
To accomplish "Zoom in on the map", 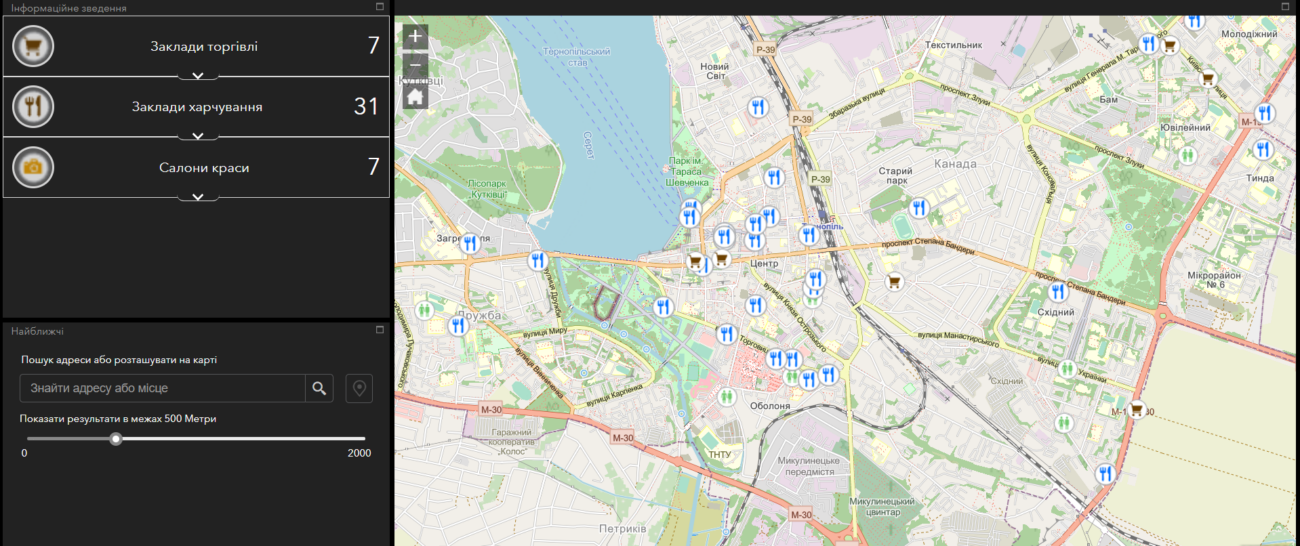I will click(416, 37).
